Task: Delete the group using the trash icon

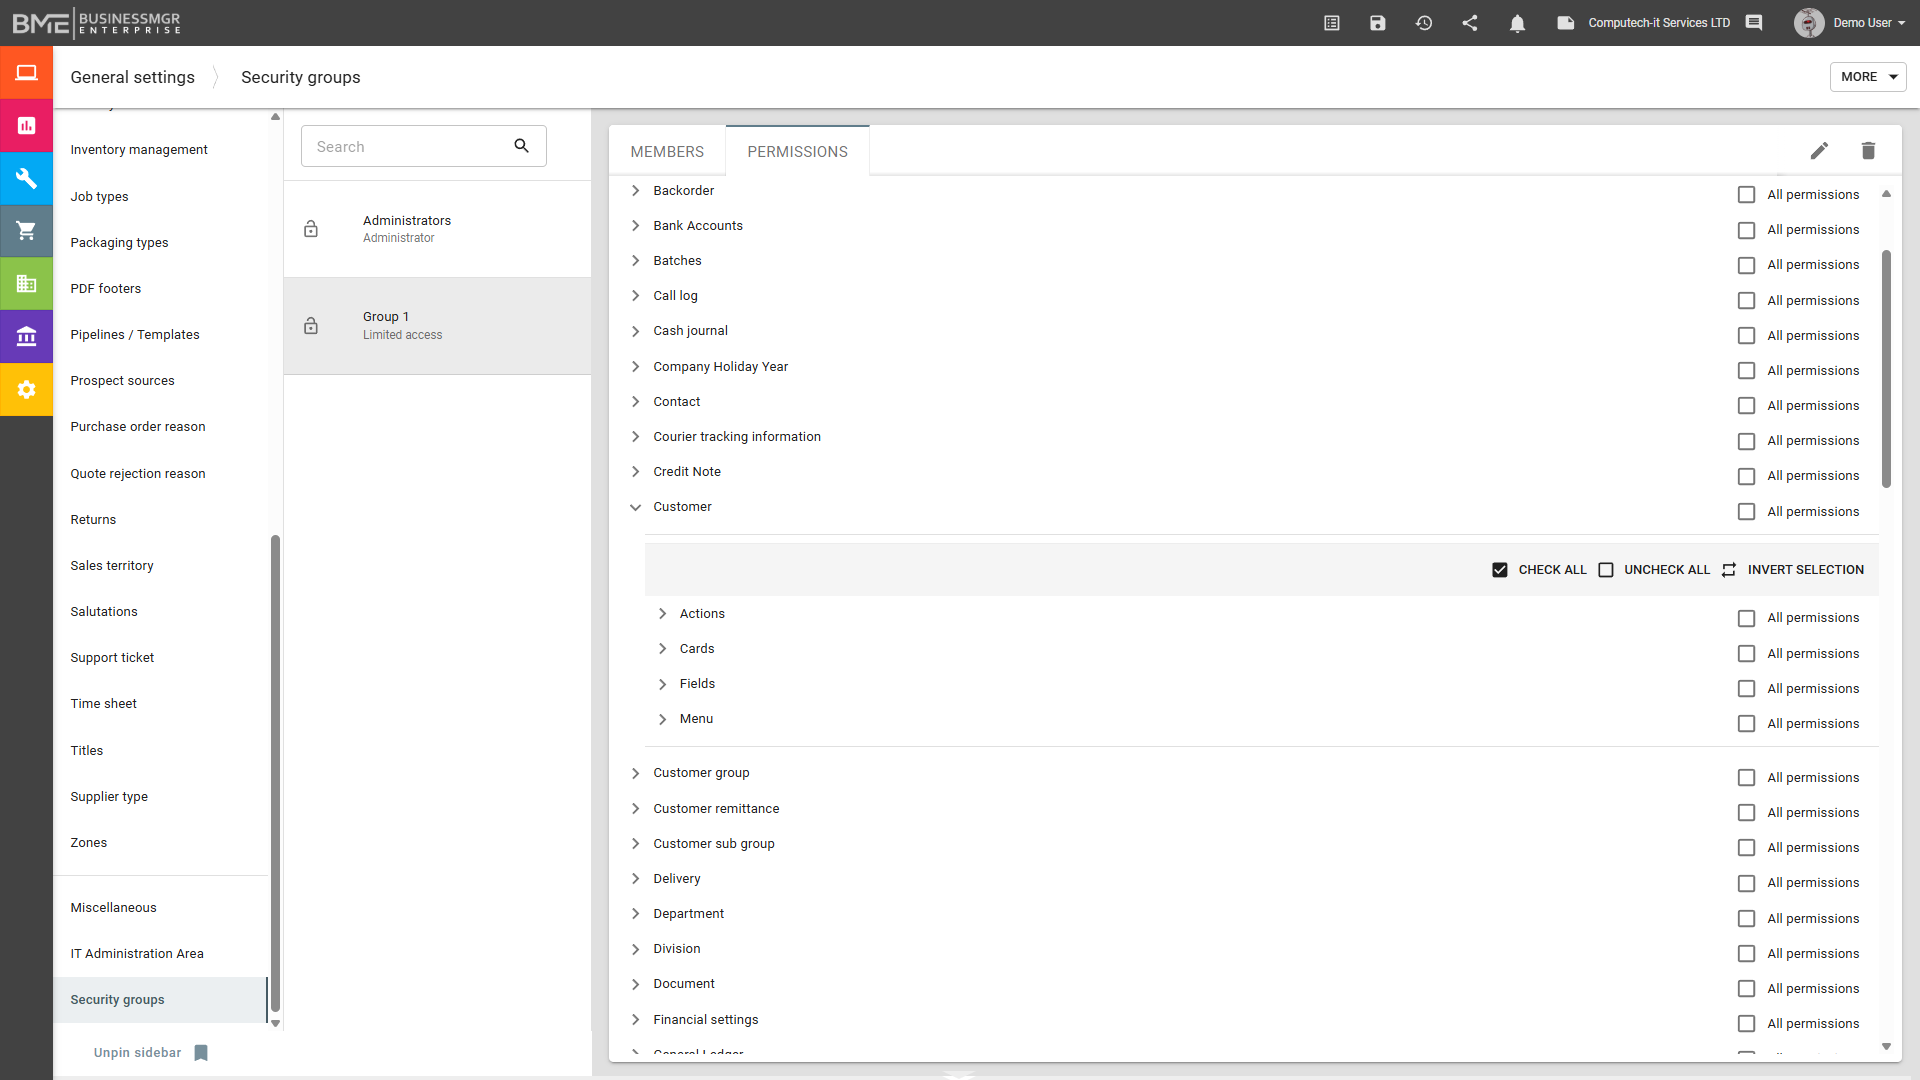Action: (x=1868, y=150)
